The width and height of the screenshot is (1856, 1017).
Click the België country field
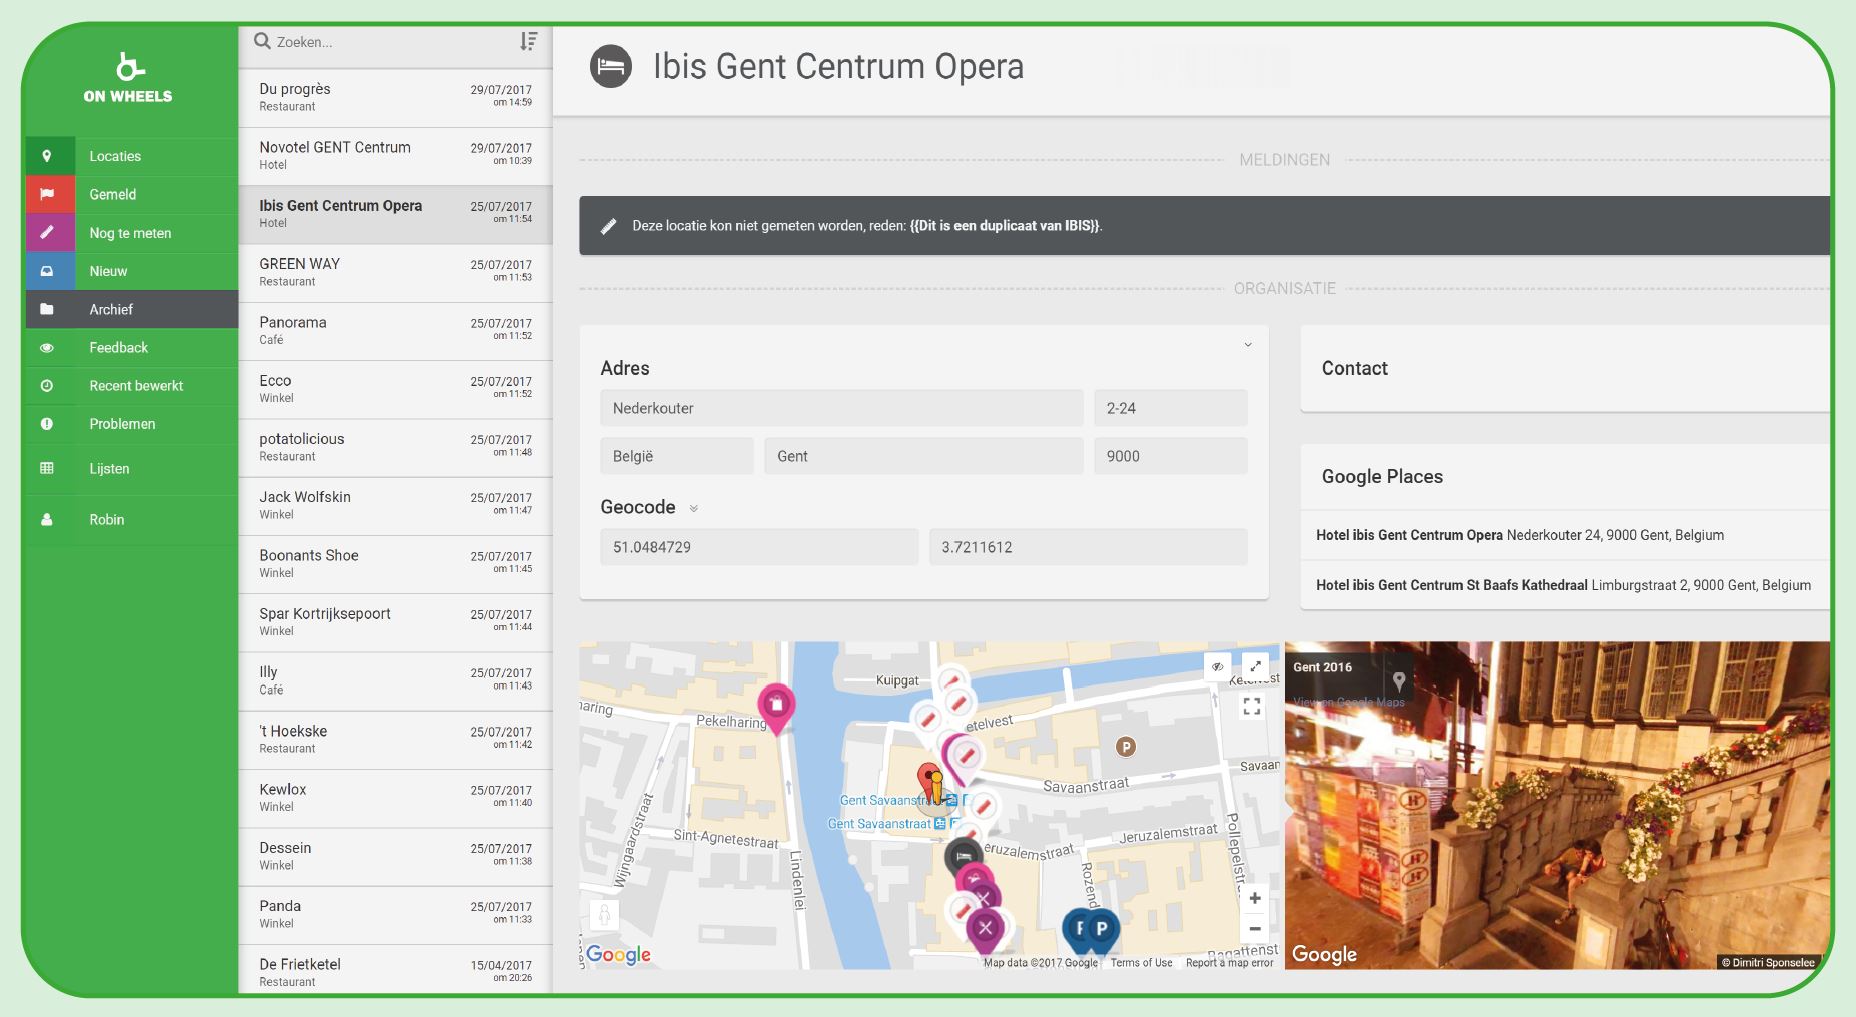coord(676,456)
